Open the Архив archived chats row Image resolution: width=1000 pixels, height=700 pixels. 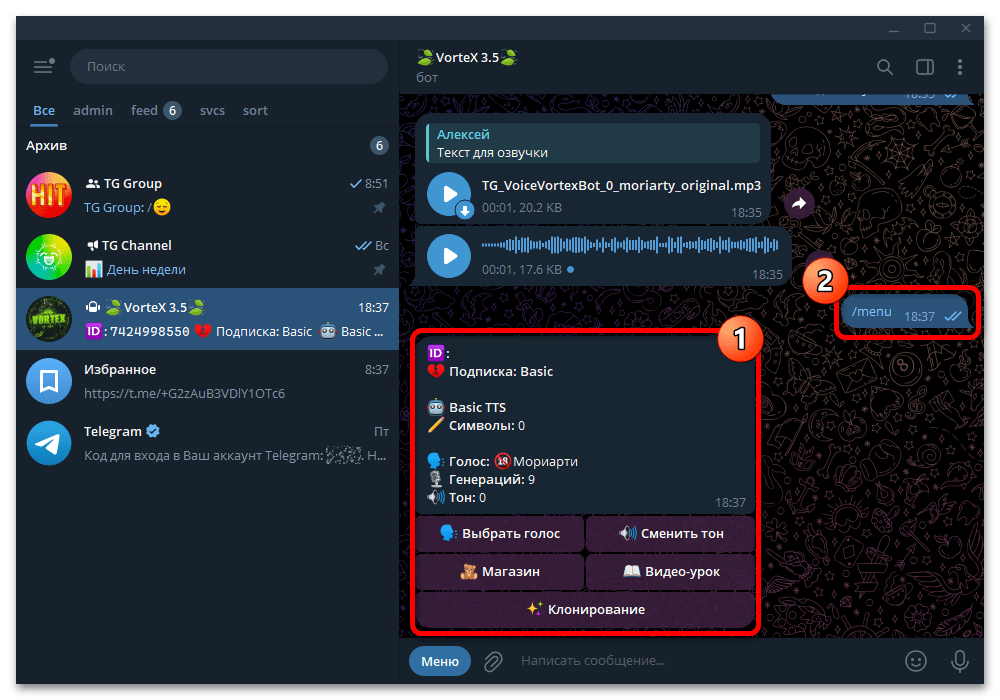tap(207, 145)
